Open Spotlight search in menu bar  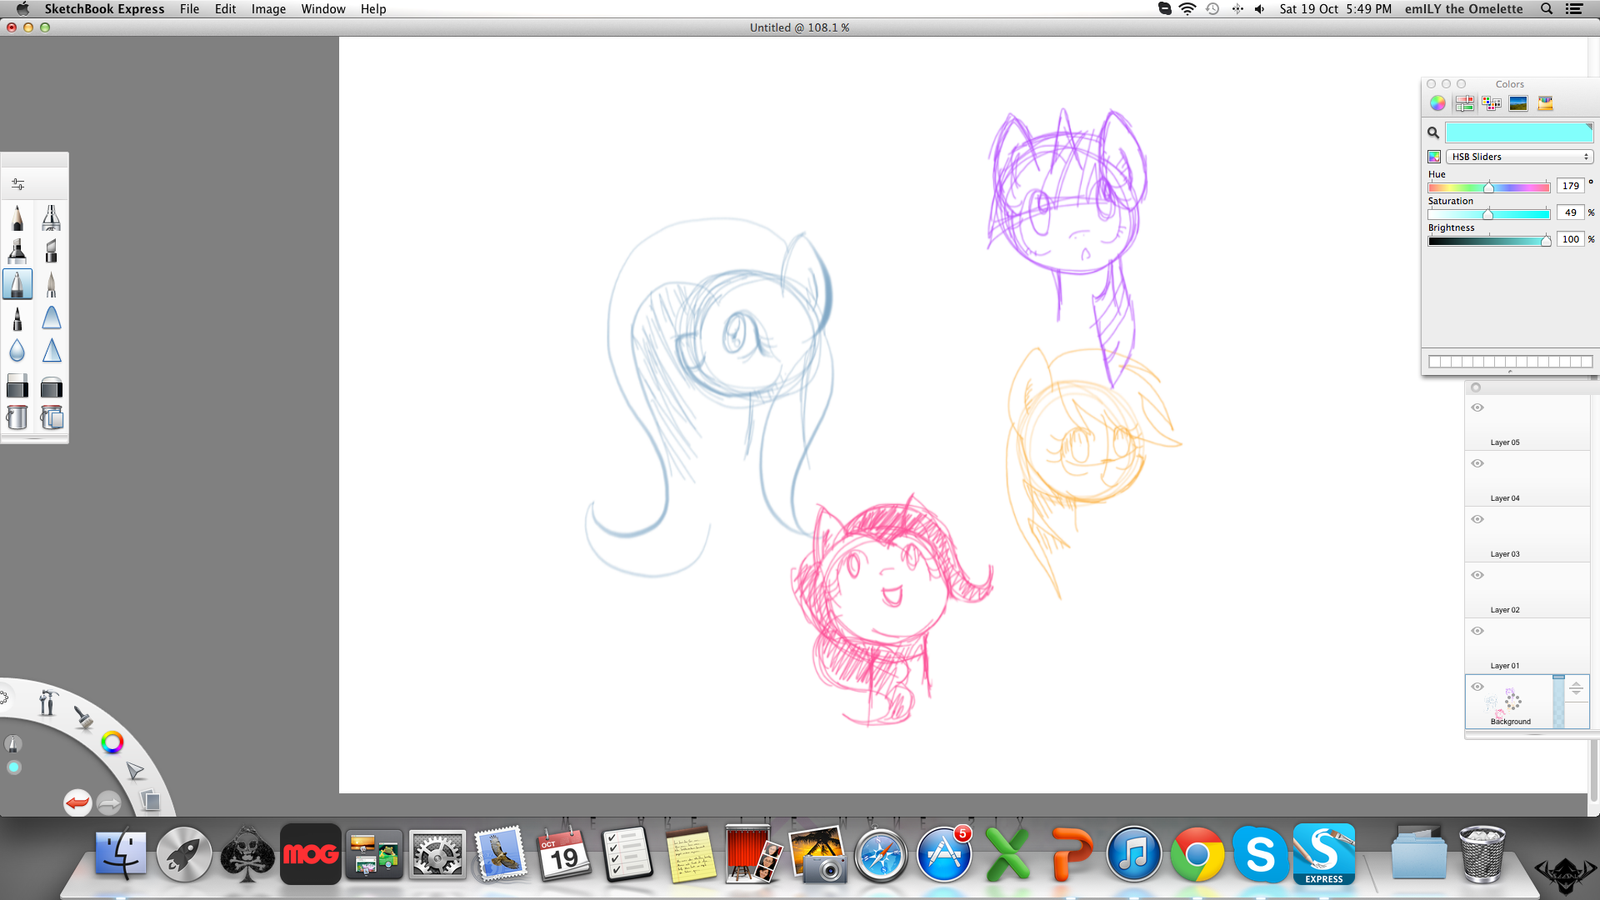[1546, 9]
